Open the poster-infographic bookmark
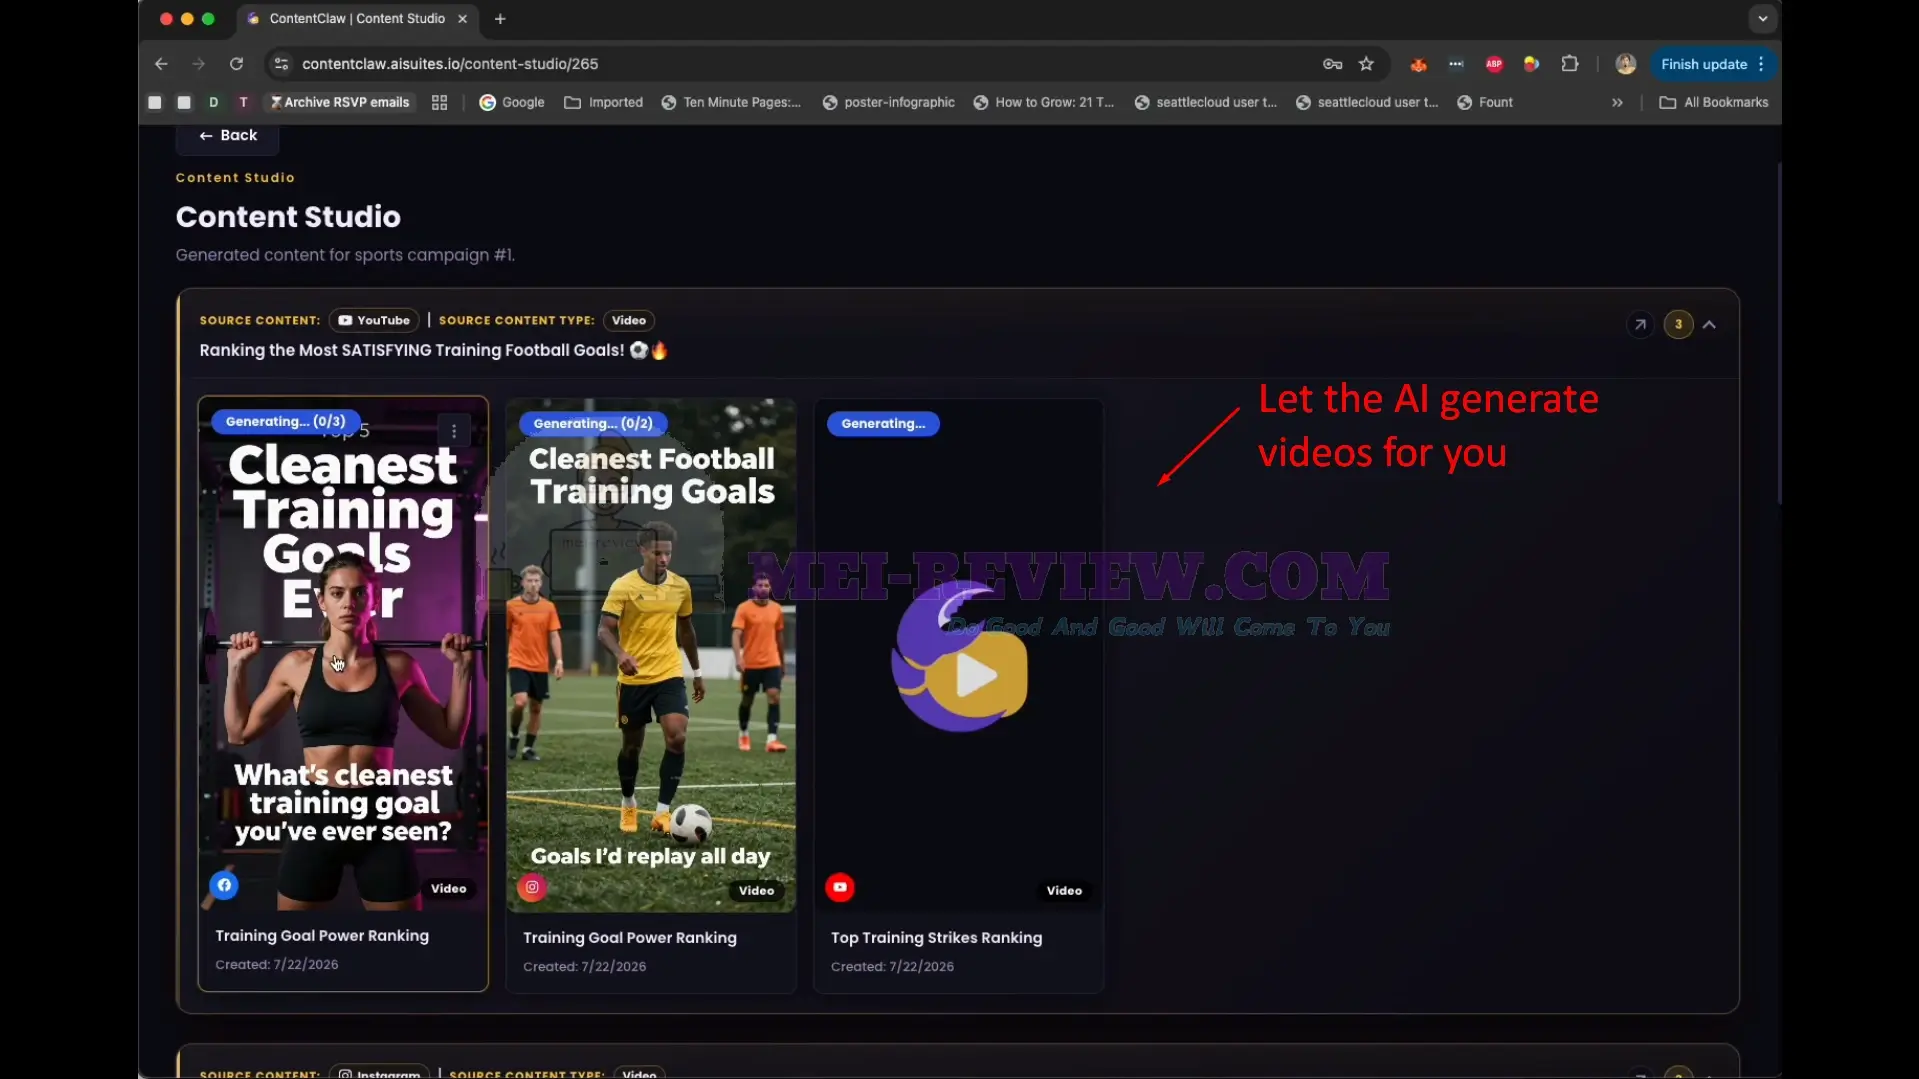 pos(888,102)
